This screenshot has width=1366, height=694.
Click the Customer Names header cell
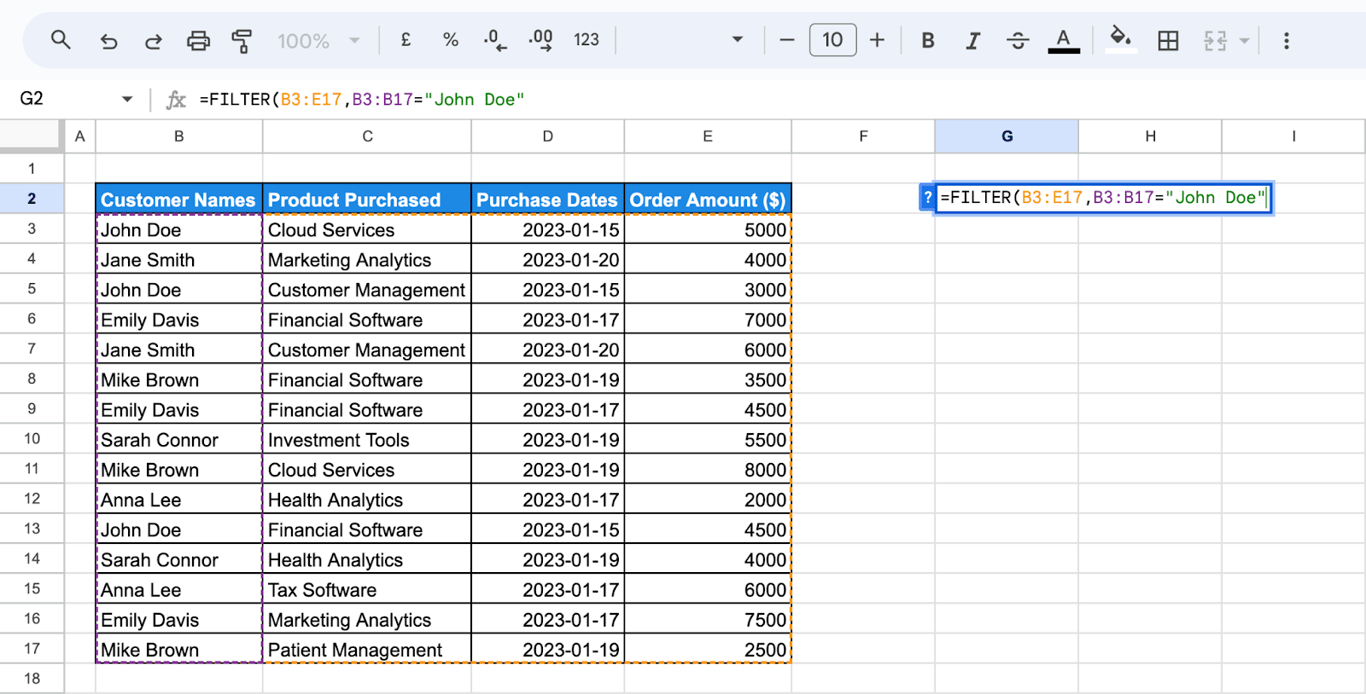point(179,199)
